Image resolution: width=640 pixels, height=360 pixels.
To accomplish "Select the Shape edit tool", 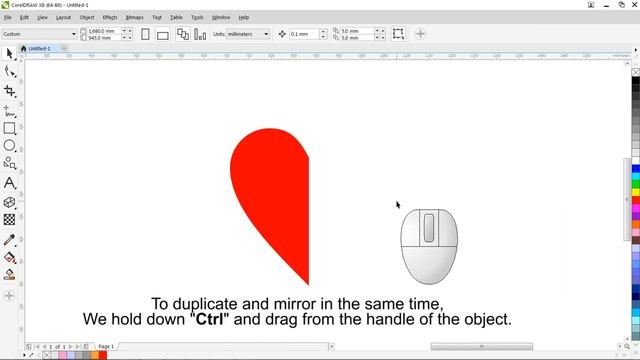I will [9, 71].
